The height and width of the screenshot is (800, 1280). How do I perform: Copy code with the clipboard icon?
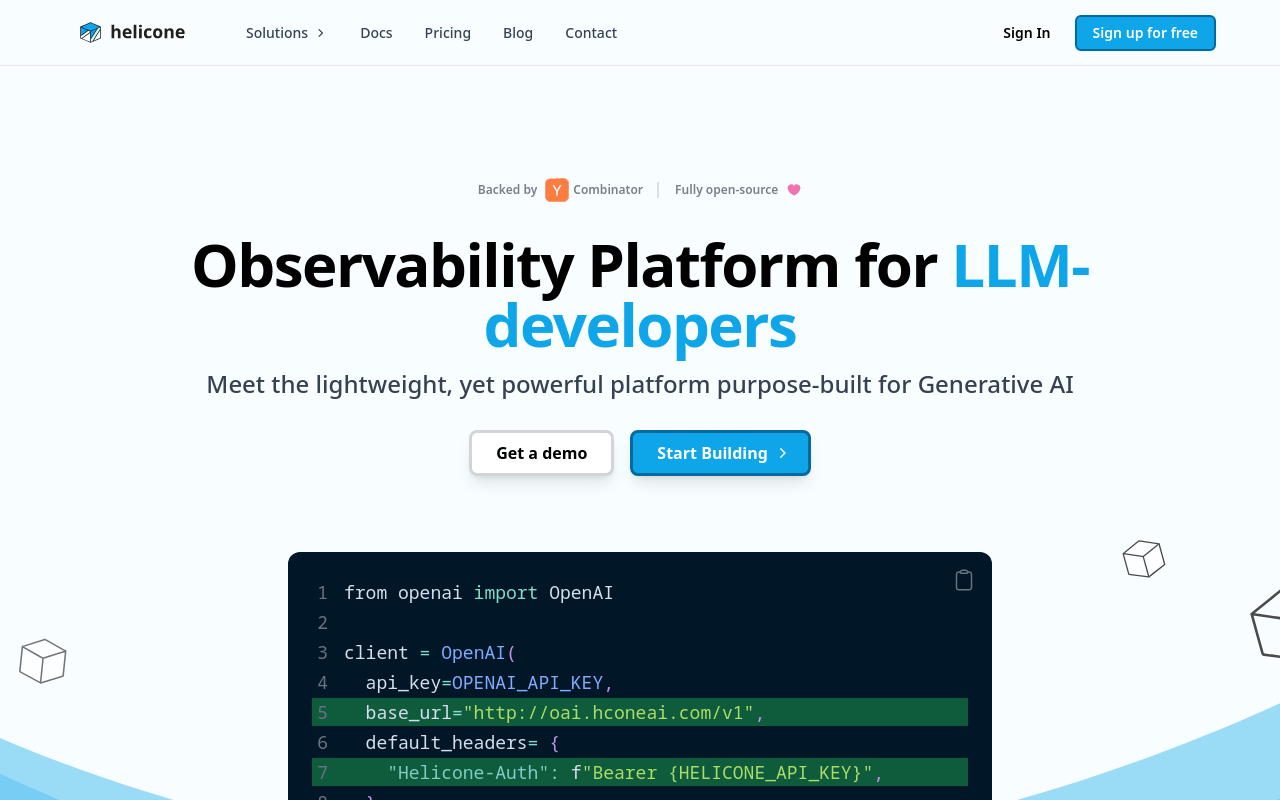pyautogui.click(x=964, y=580)
